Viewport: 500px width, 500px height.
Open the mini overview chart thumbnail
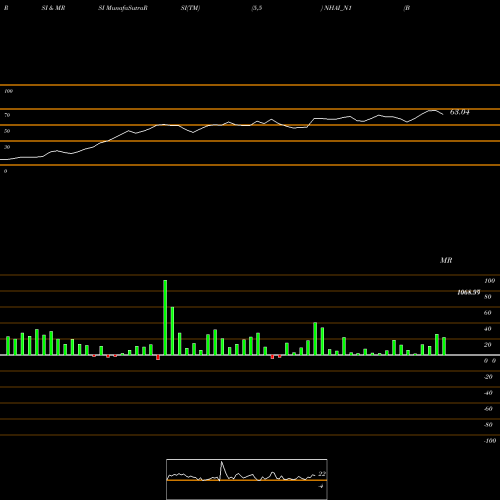click(x=247, y=479)
